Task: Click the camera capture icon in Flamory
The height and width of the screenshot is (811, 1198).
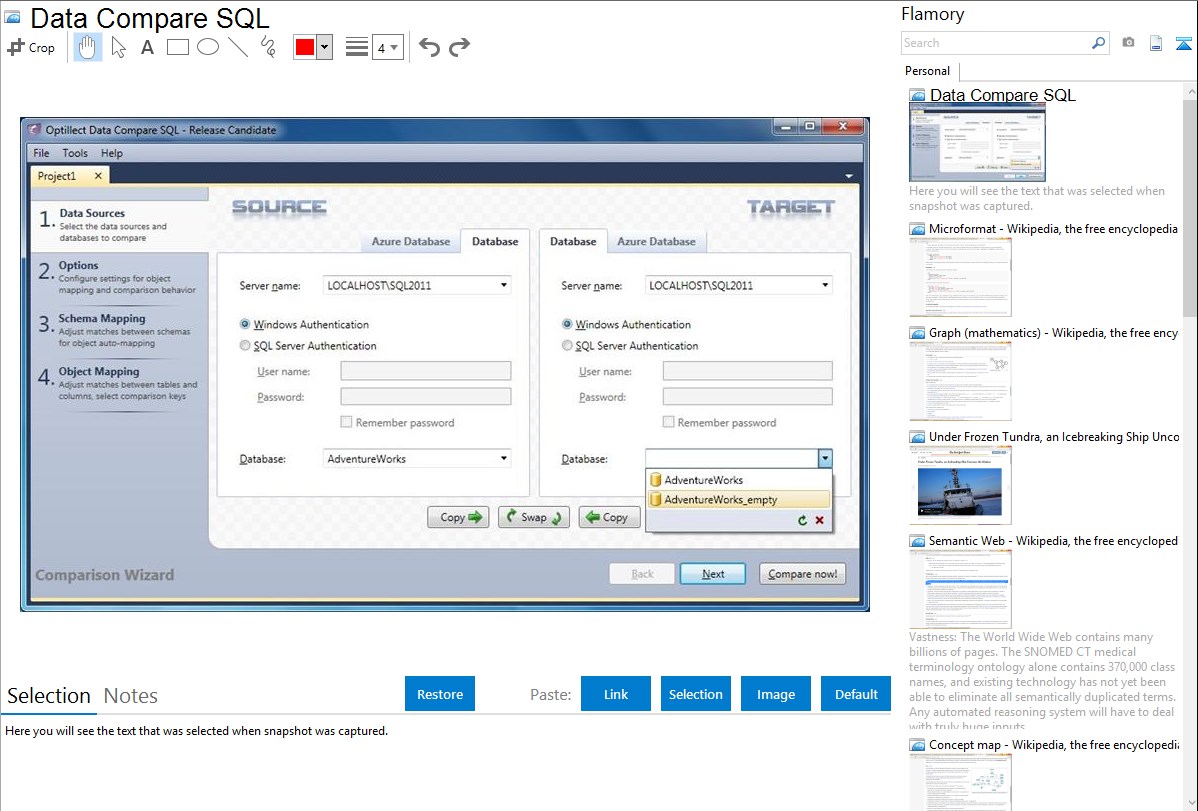Action: point(1128,43)
